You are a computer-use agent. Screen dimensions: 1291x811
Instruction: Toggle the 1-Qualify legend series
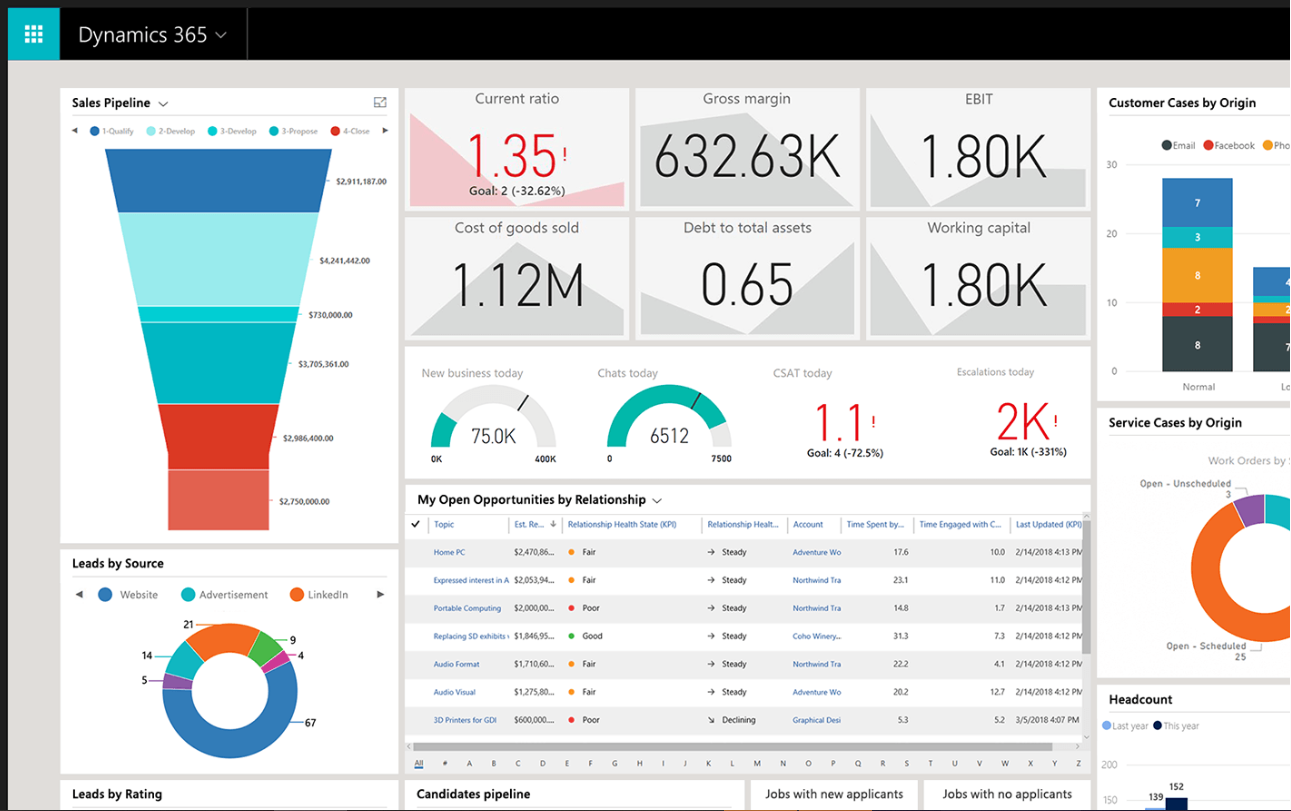[112, 131]
